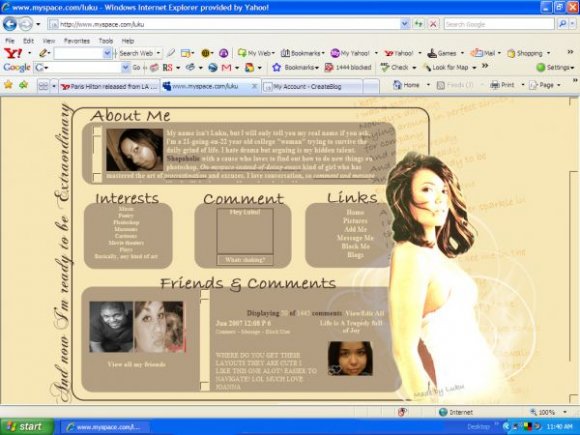Image resolution: width=580 pixels, height=435 pixels.
Task: Click the Check spelling icon in Google toolbar
Action: click(x=385, y=67)
